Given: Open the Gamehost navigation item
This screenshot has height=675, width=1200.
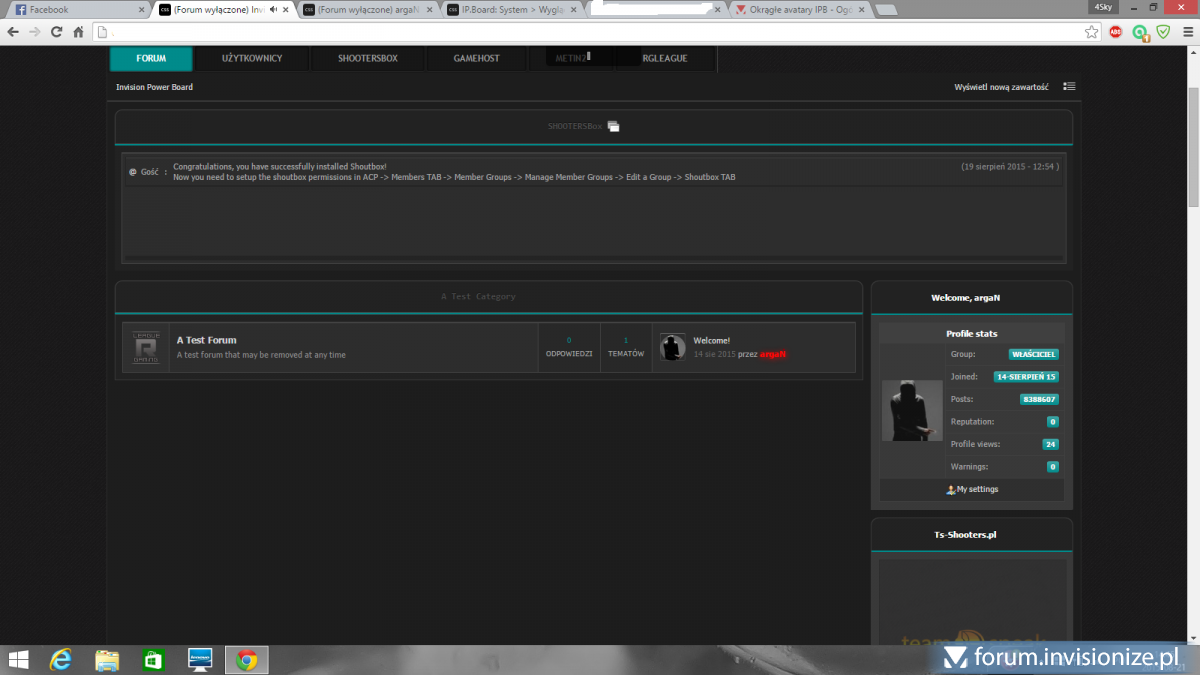Looking at the screenshot, I should (x=476, y=58).
